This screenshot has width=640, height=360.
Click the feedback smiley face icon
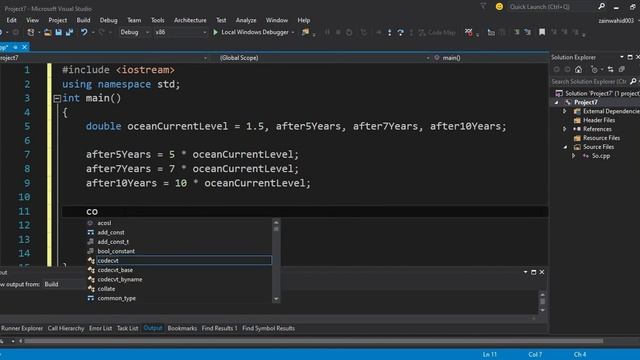coord(499,7)
